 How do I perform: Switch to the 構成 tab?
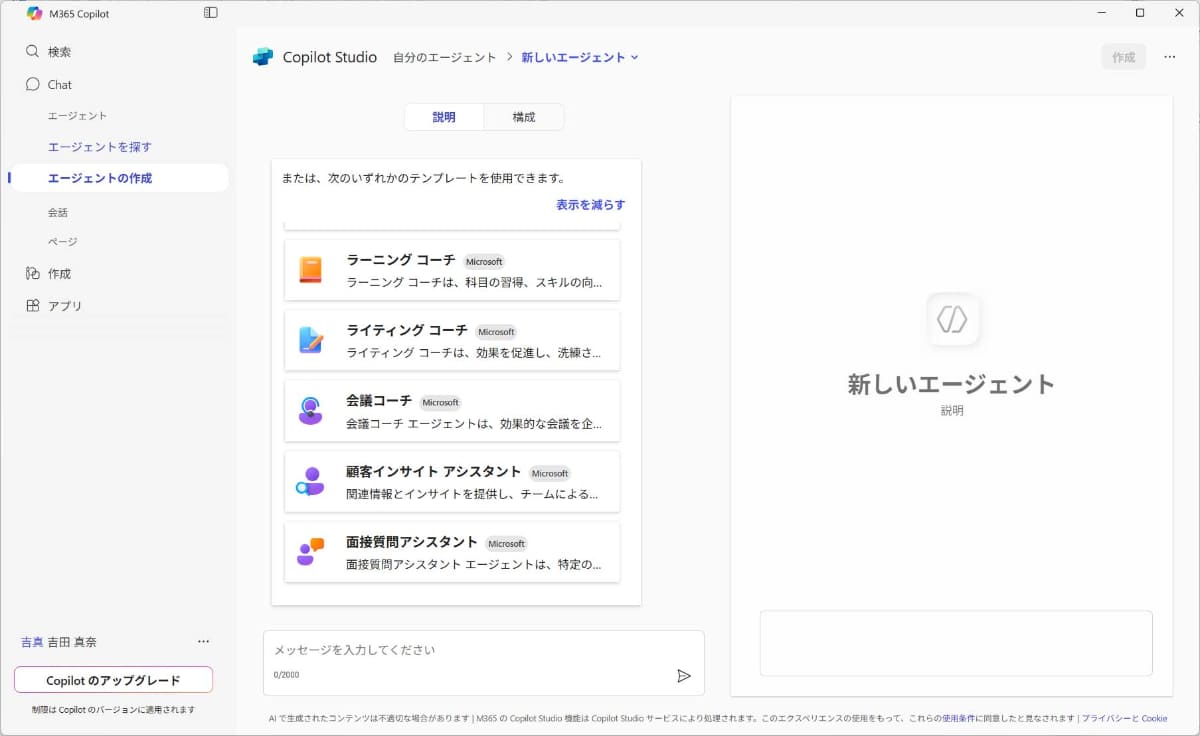[x=524, y=117]
